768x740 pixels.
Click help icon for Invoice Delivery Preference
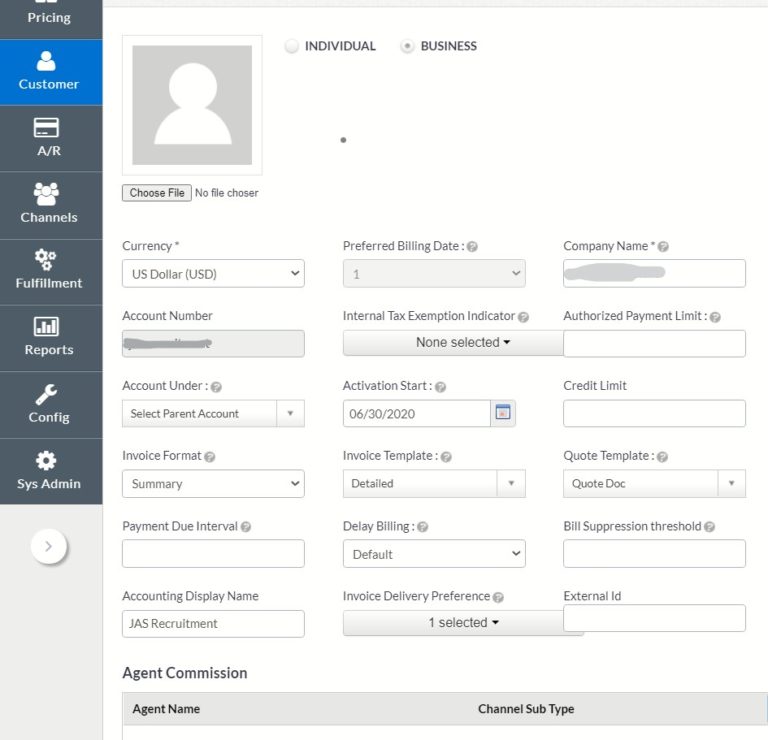tap(498, 597)
